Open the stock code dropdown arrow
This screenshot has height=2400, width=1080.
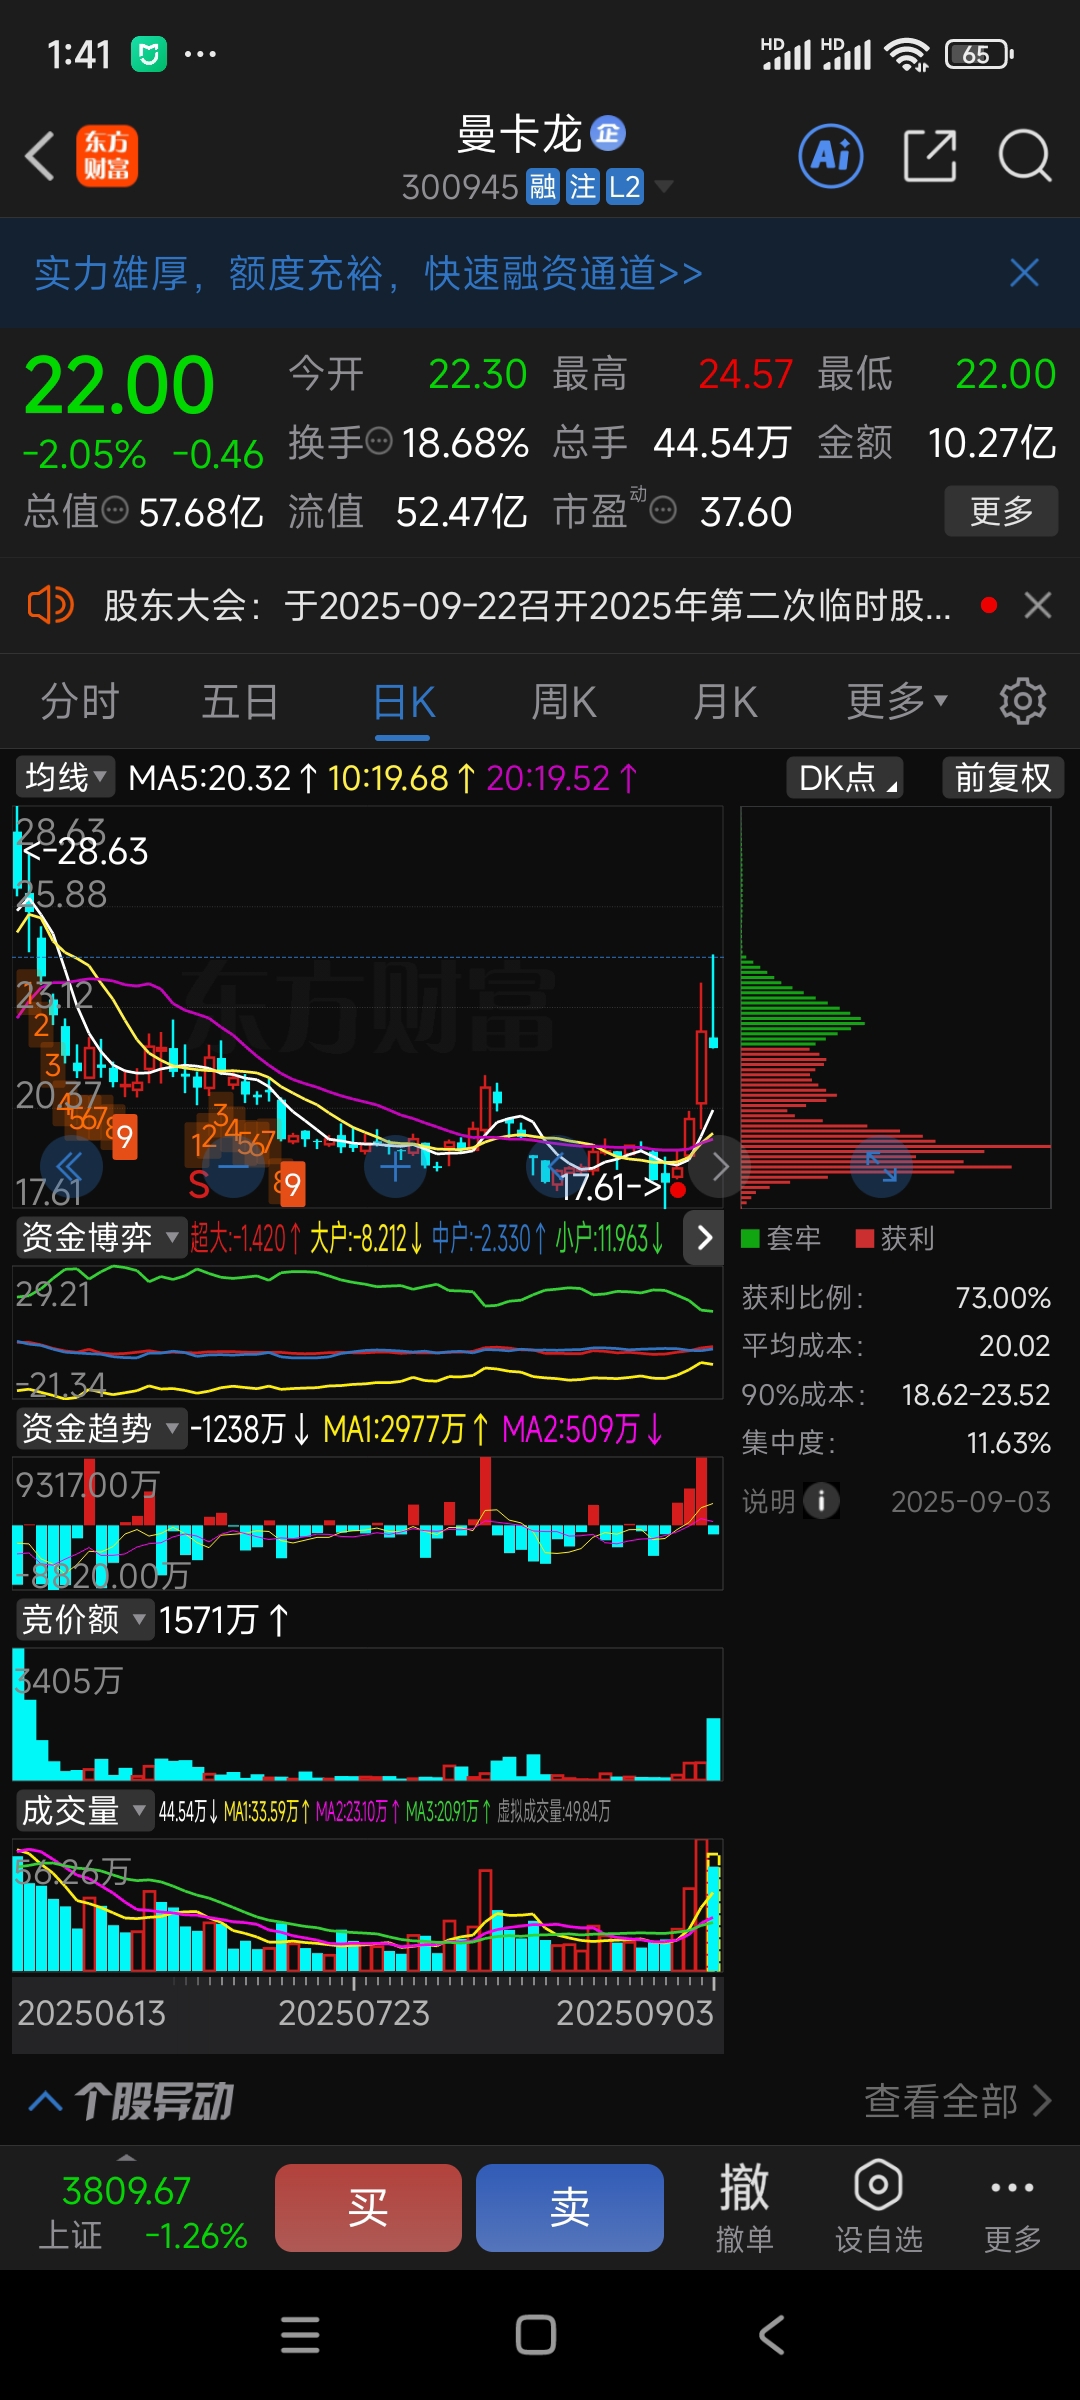(662, 187)
